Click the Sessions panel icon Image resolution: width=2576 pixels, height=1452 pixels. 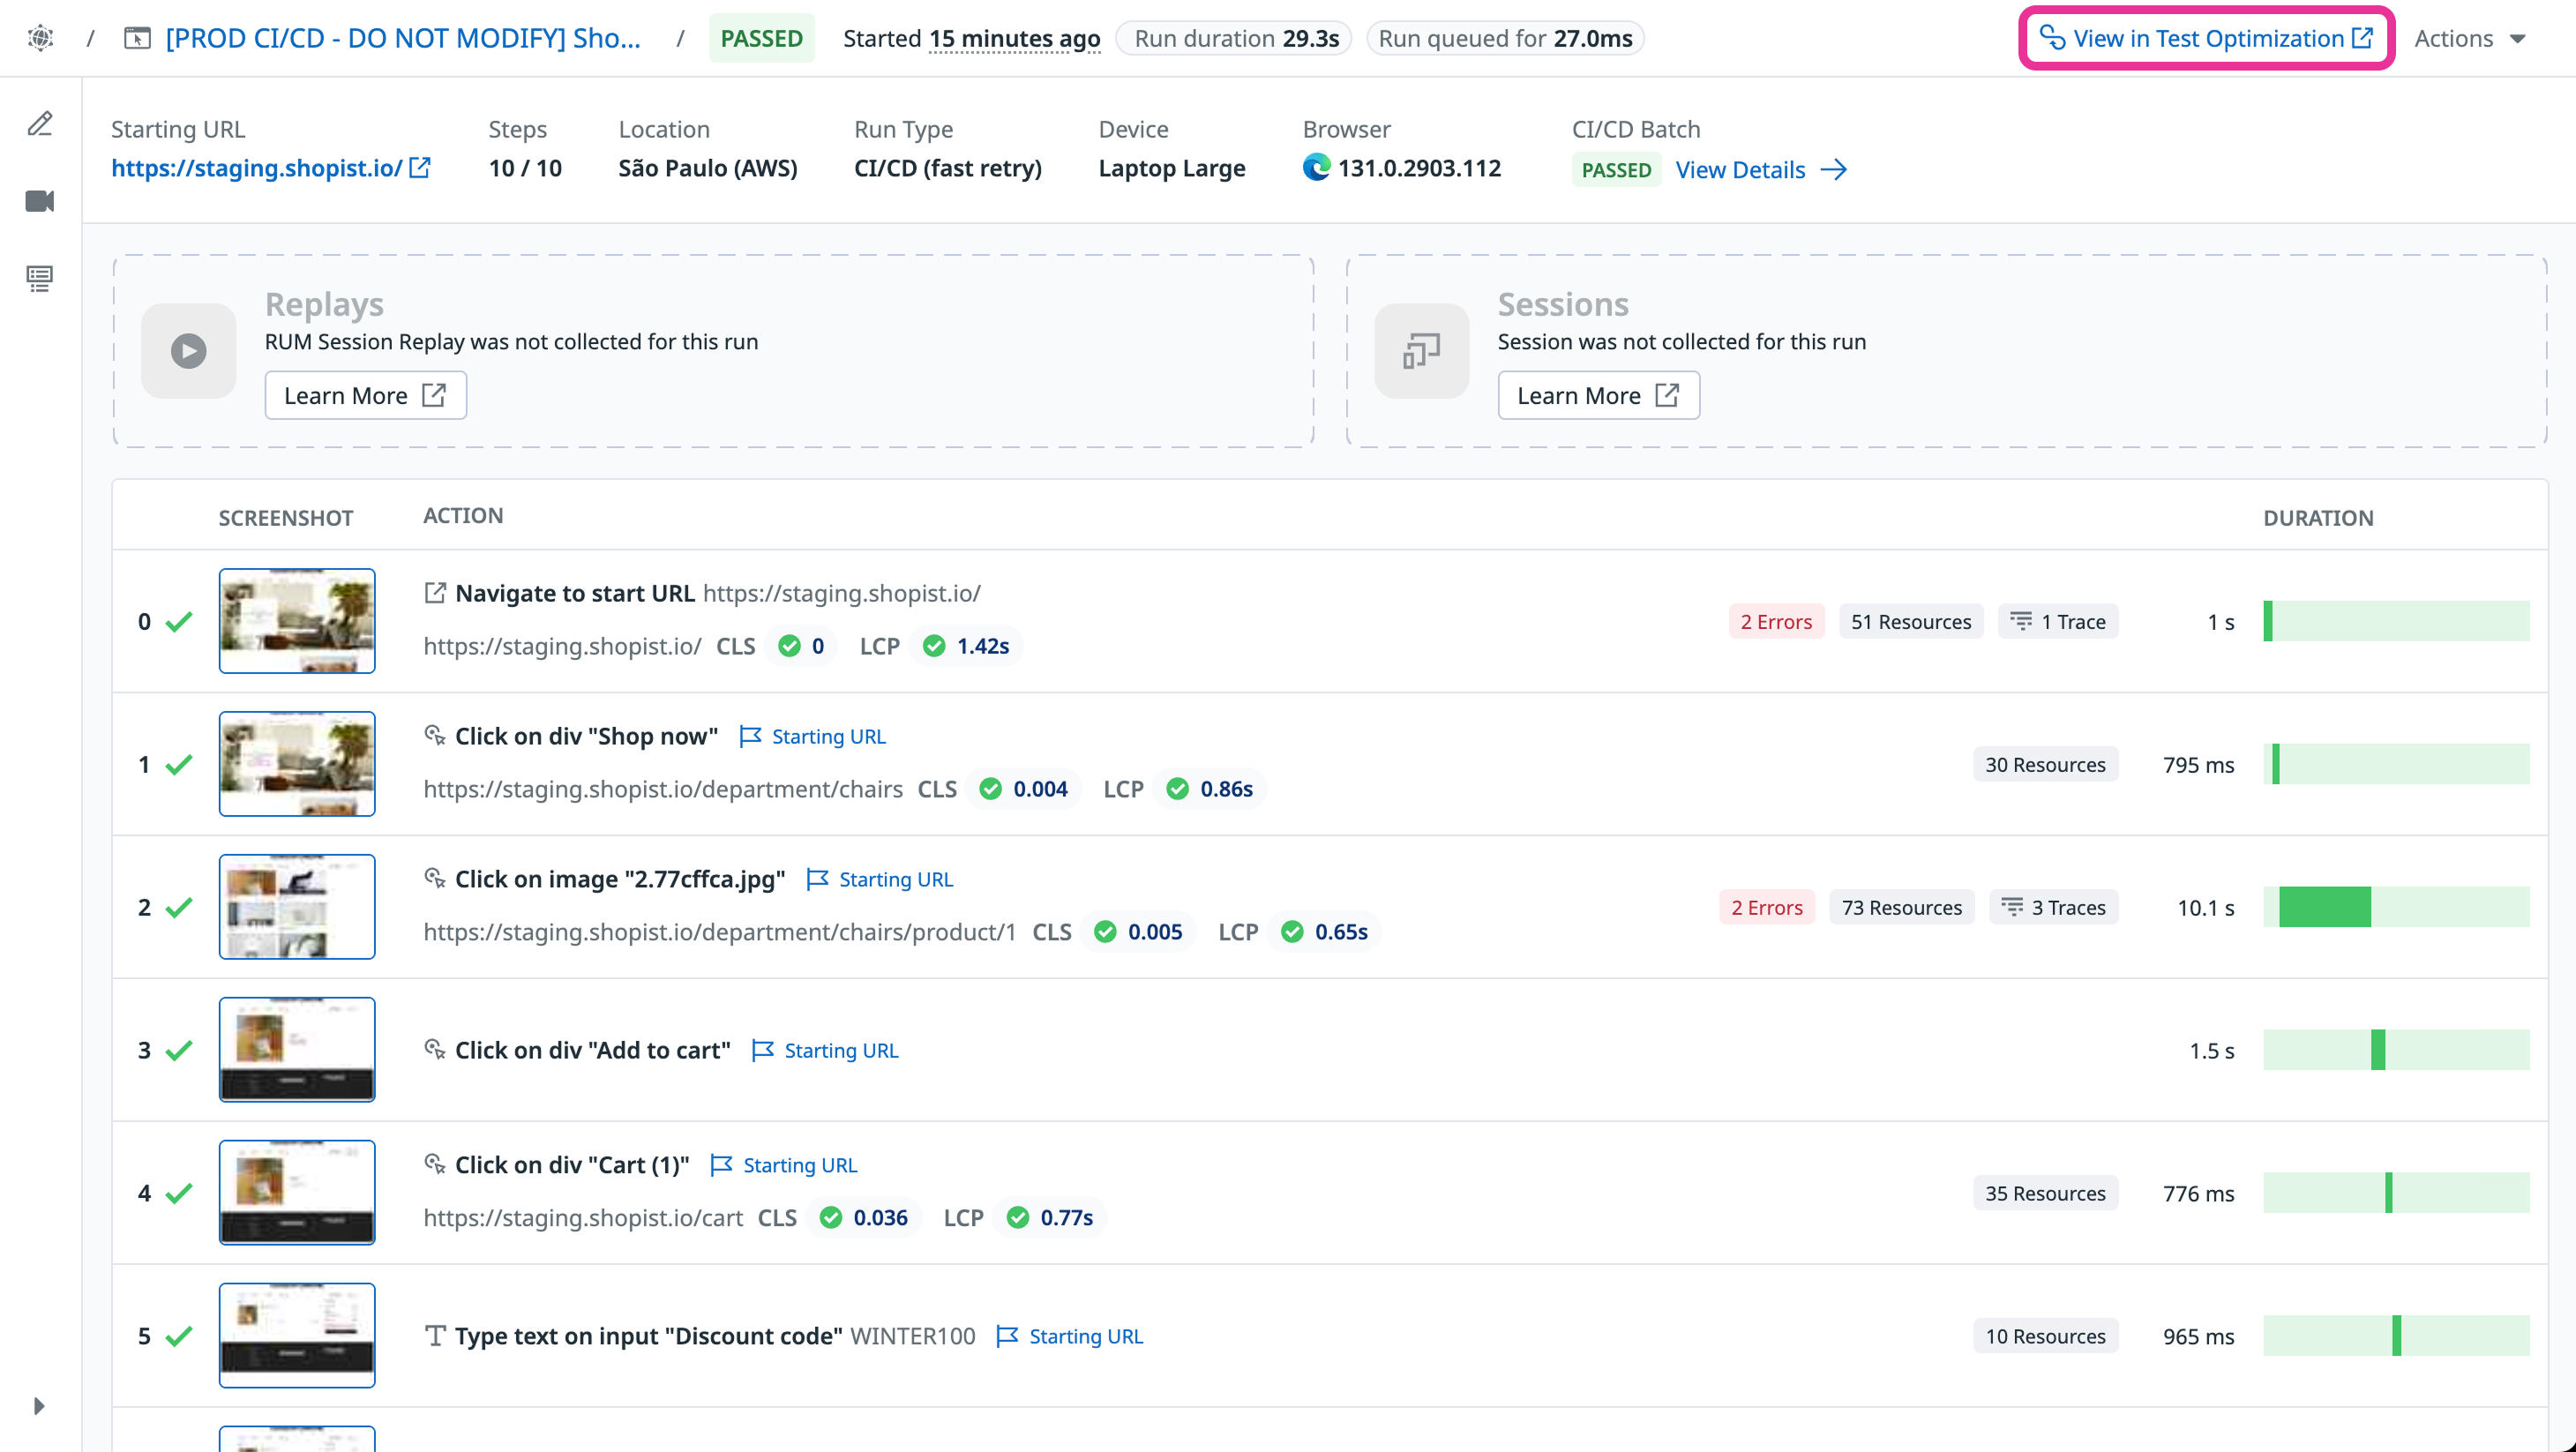[1421, 351]
